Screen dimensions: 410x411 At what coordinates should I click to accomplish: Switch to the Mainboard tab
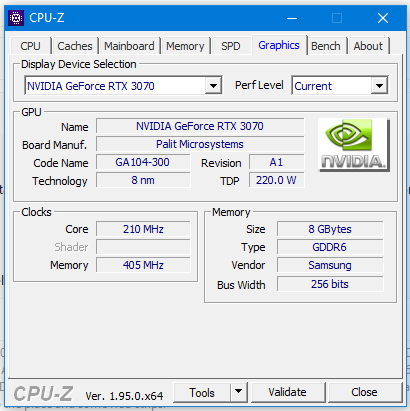(129, 46)
